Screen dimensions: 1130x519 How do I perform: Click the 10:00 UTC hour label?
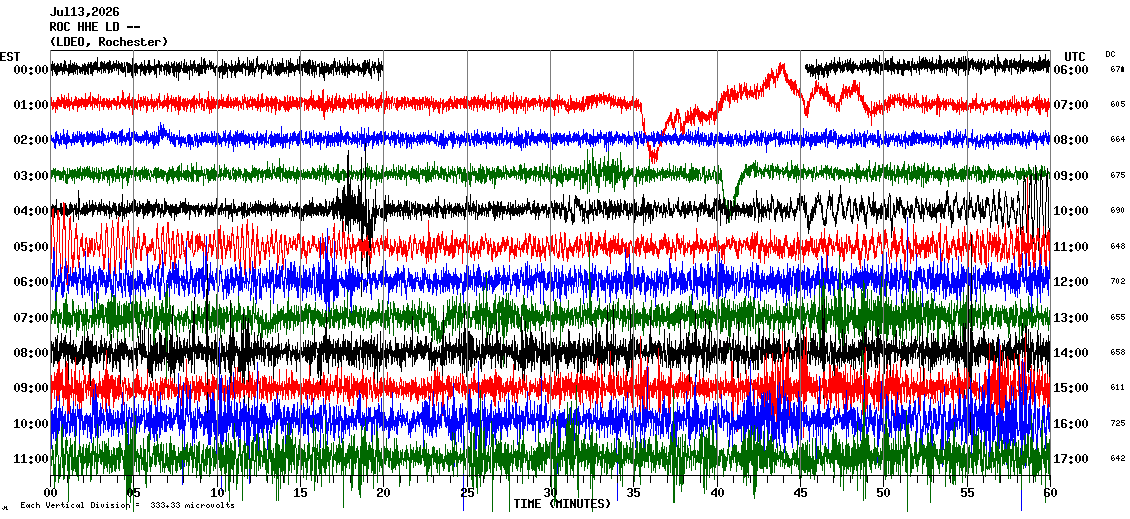[1071, 211]
